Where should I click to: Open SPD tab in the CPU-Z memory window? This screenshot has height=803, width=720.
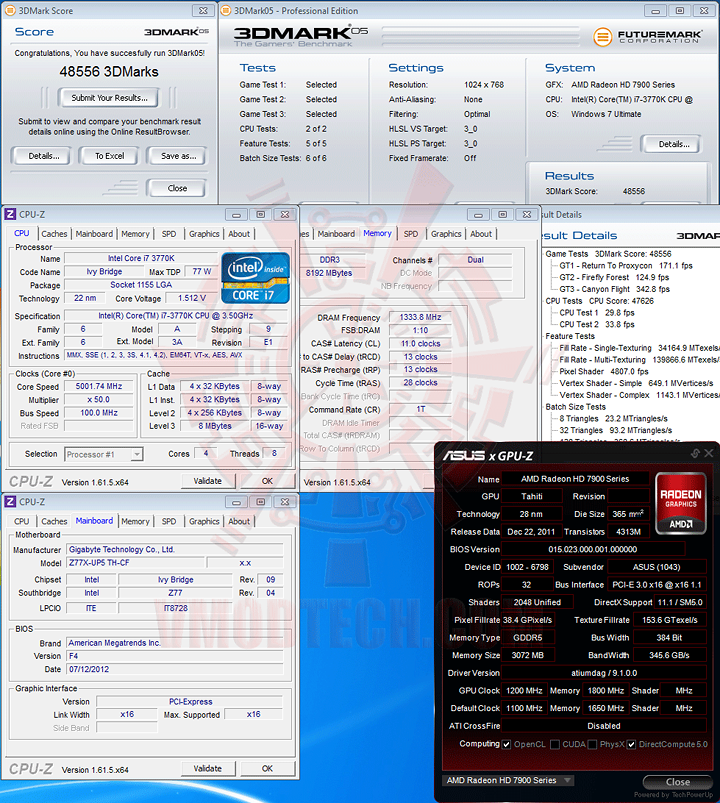411,234
